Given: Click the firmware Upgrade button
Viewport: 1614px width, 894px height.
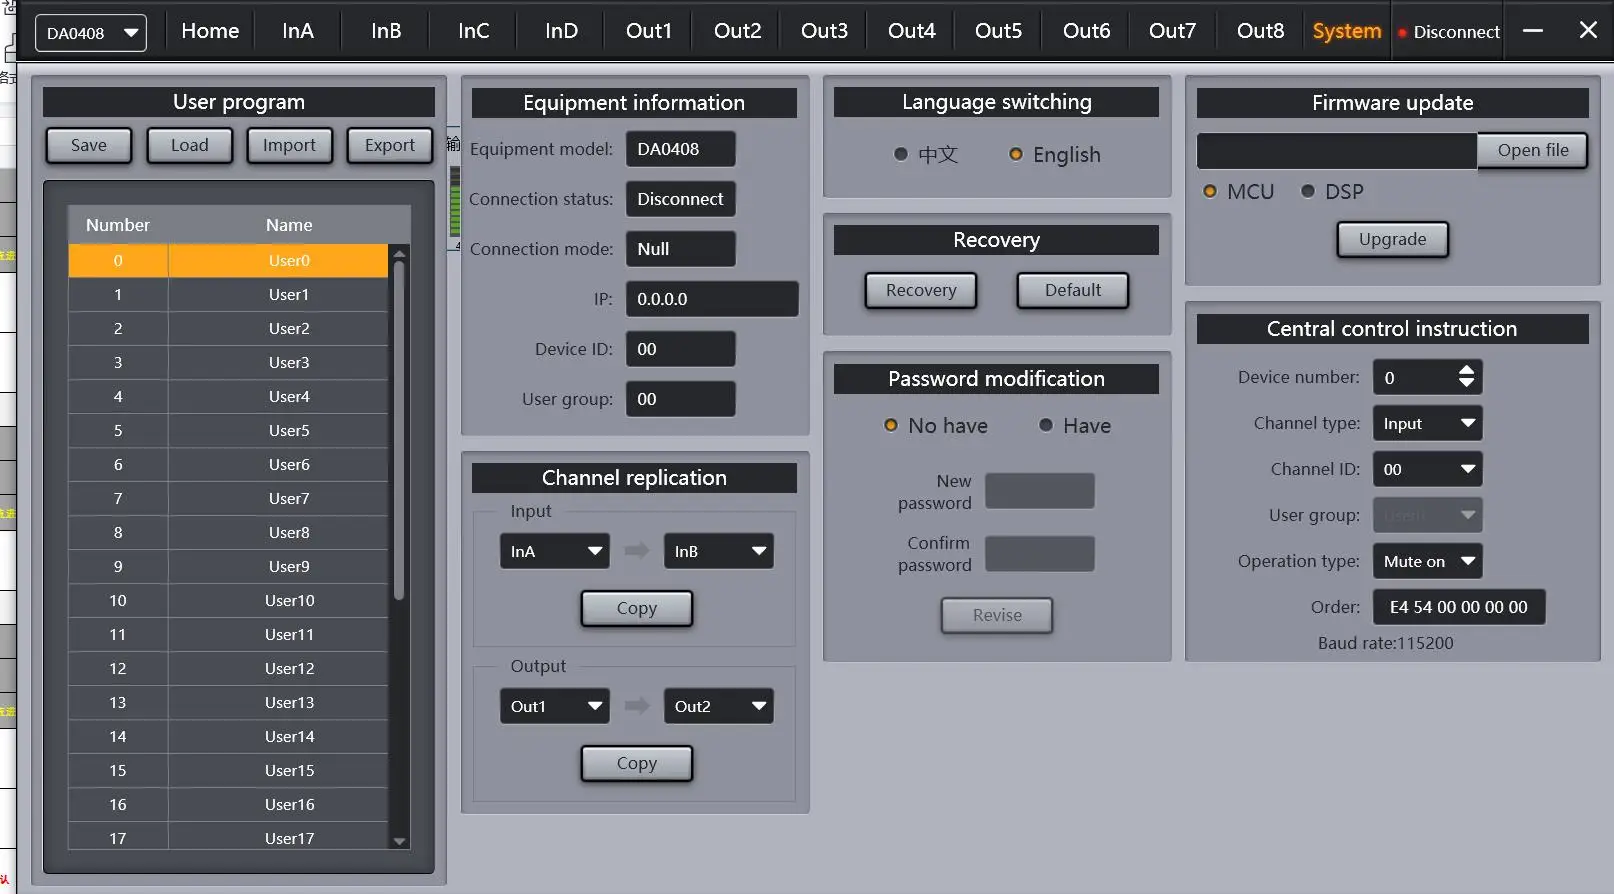Looking at the screenshot, I should tap(1392, 239).
